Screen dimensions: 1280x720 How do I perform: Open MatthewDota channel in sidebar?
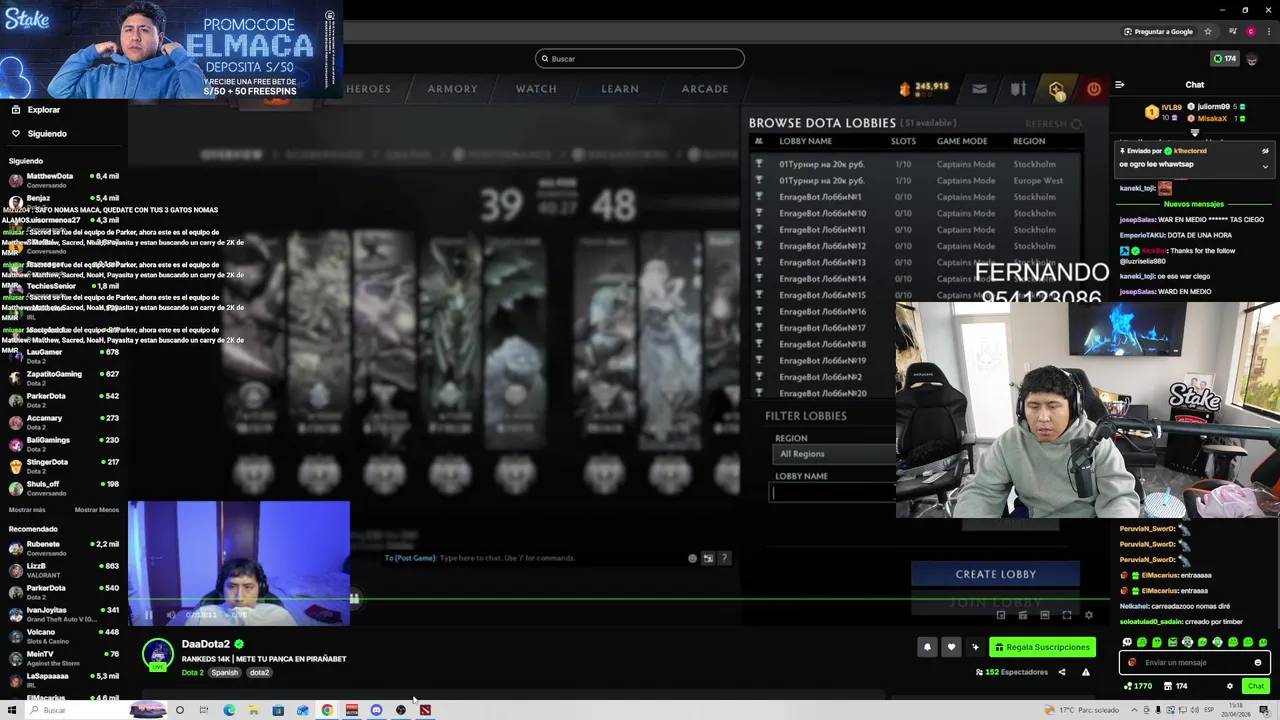tap(64, 180)
